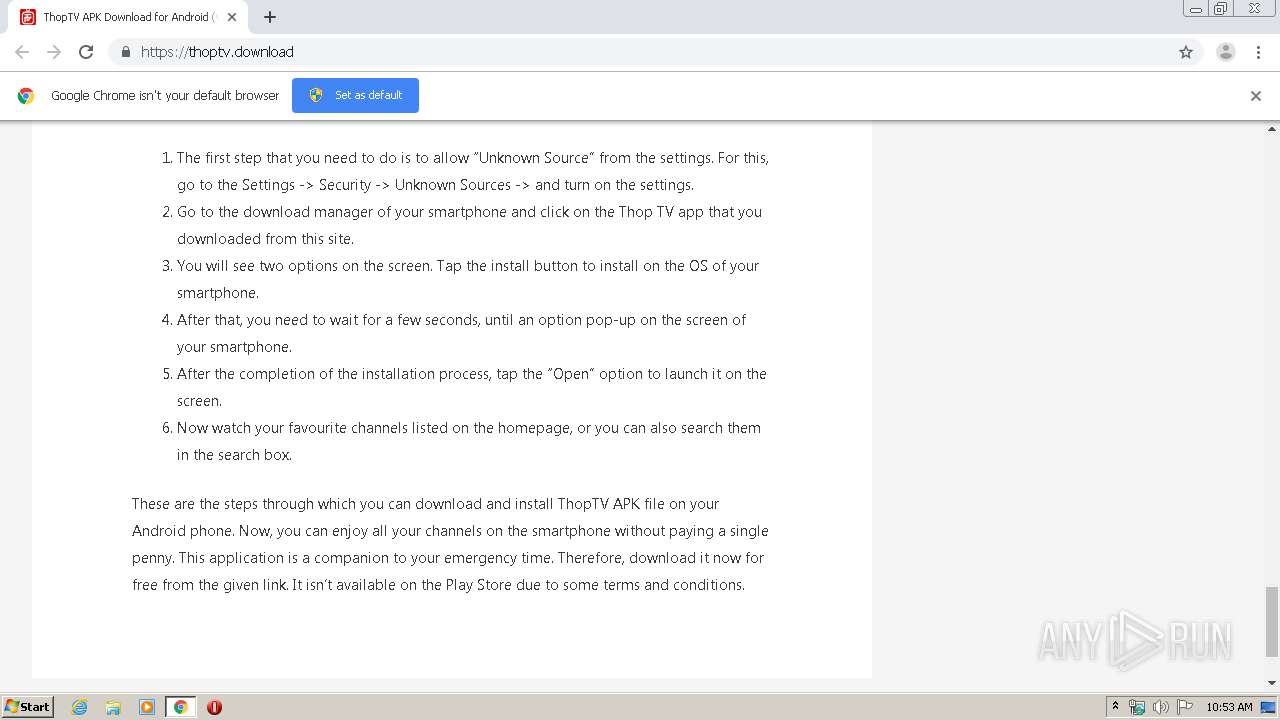Image resolution: width=1280 pixels, height=720 pixels.
Task: Select the ThopTV APK Download tab
Action: (128, 17)
